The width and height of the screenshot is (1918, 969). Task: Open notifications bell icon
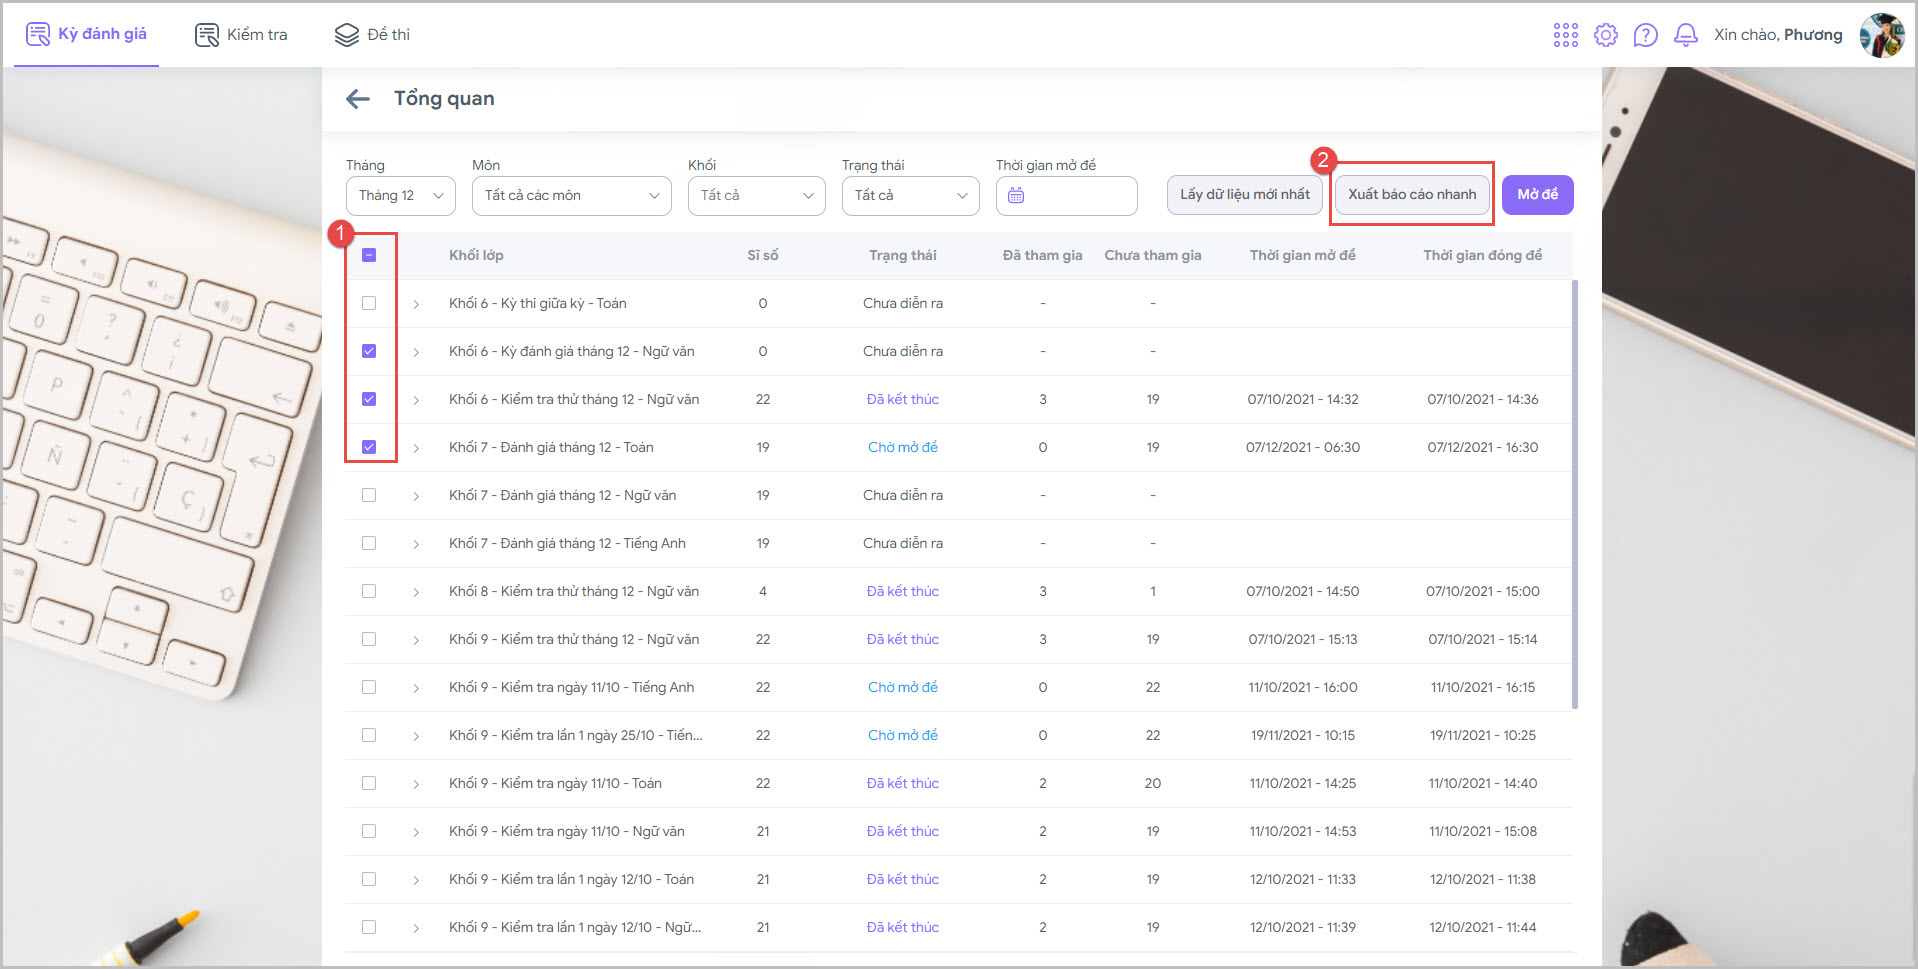pyautogui.click(x=1685, y=35)
